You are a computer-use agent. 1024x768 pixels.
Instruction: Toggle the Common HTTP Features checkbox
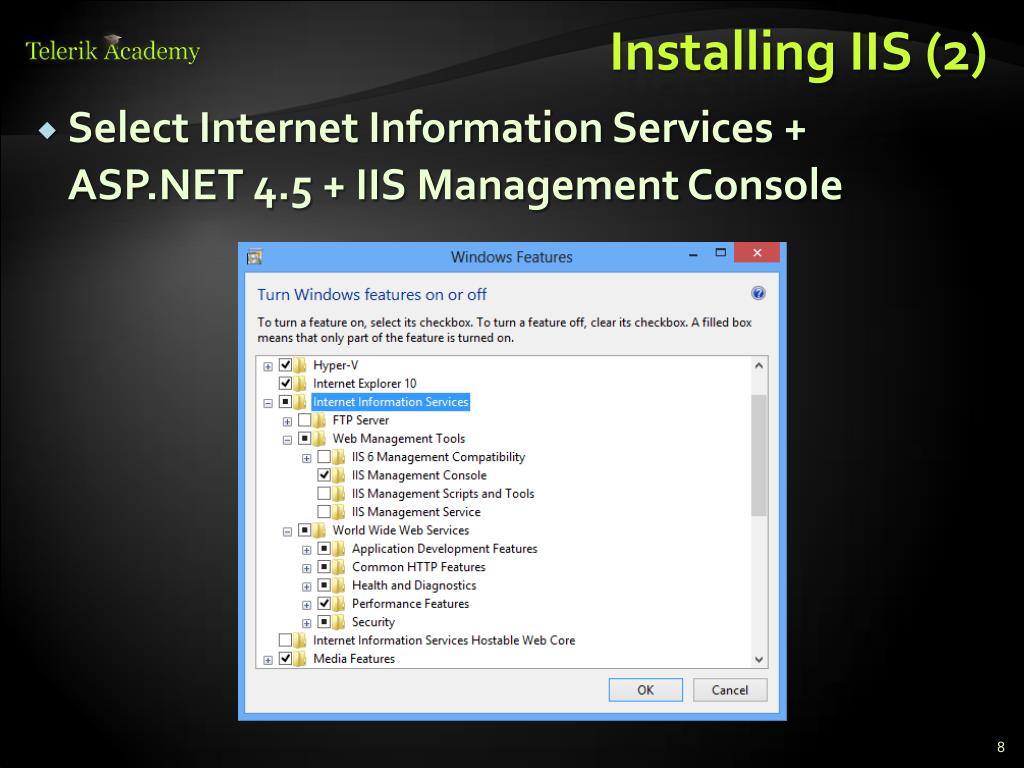tap(324, 566)
